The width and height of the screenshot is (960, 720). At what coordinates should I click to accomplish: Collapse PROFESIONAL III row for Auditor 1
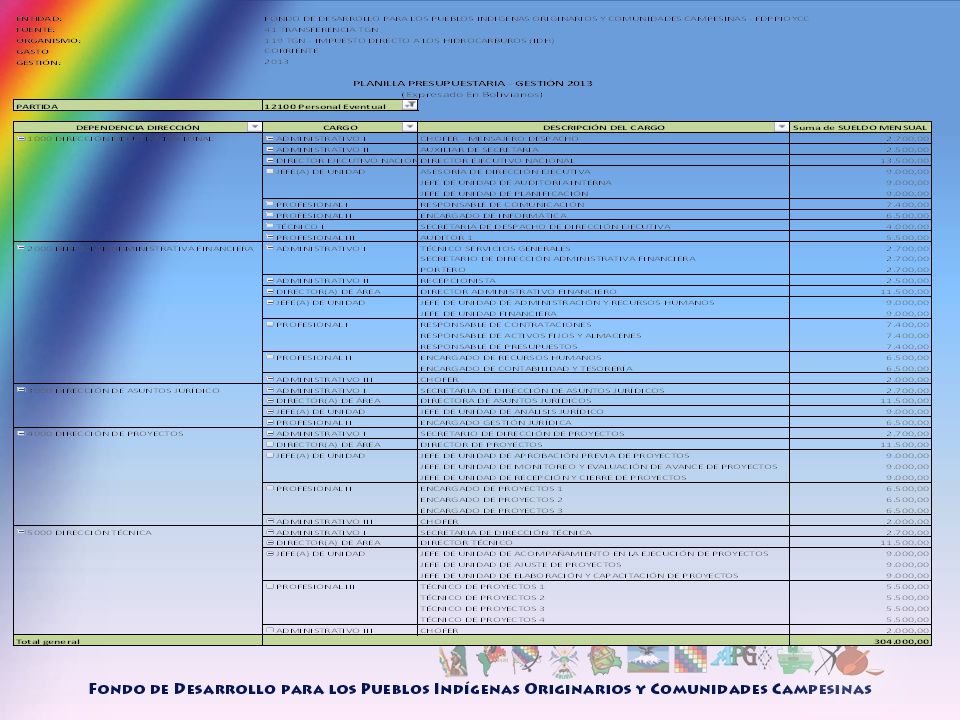(x=270, y=237)
